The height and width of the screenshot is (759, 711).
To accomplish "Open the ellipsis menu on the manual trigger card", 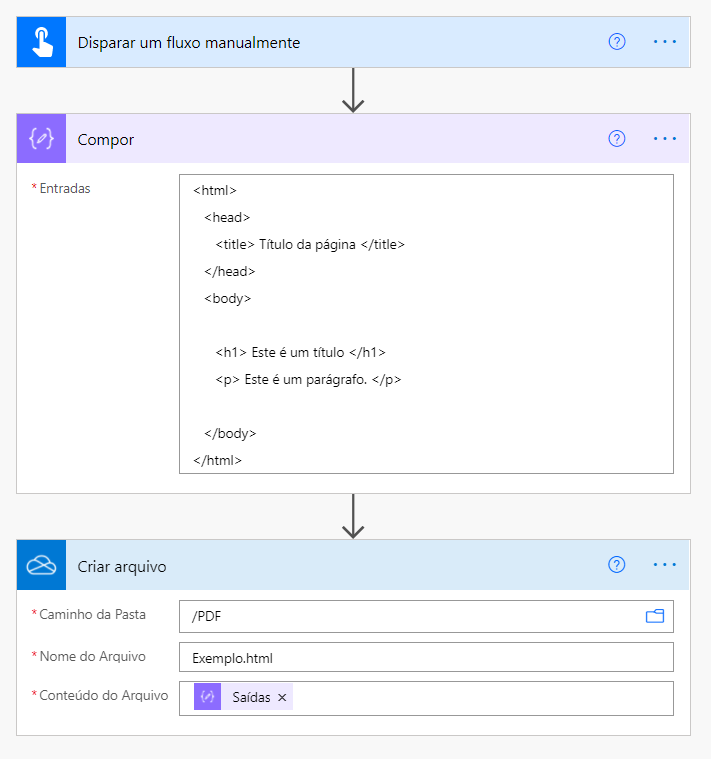I will pos(665,42).
